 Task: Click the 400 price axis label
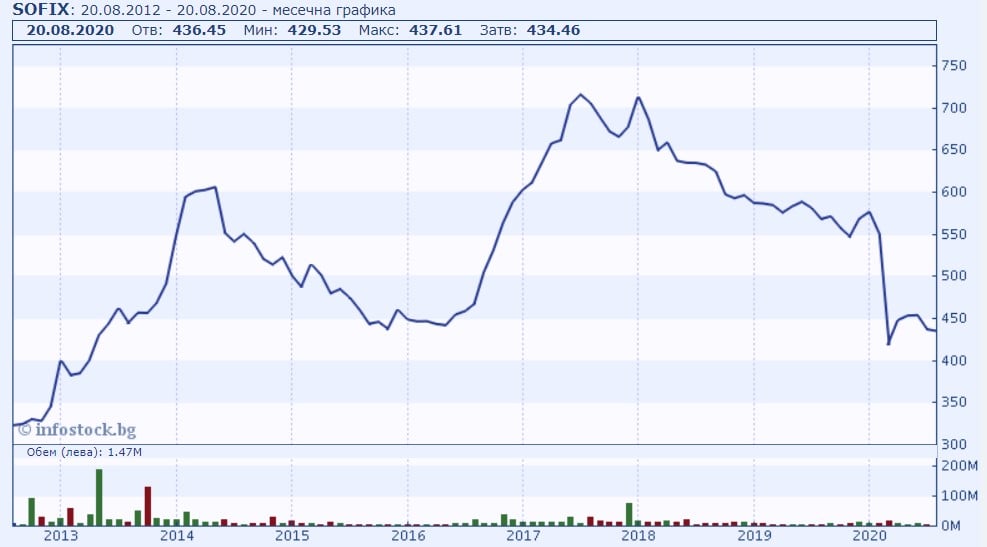954,361
